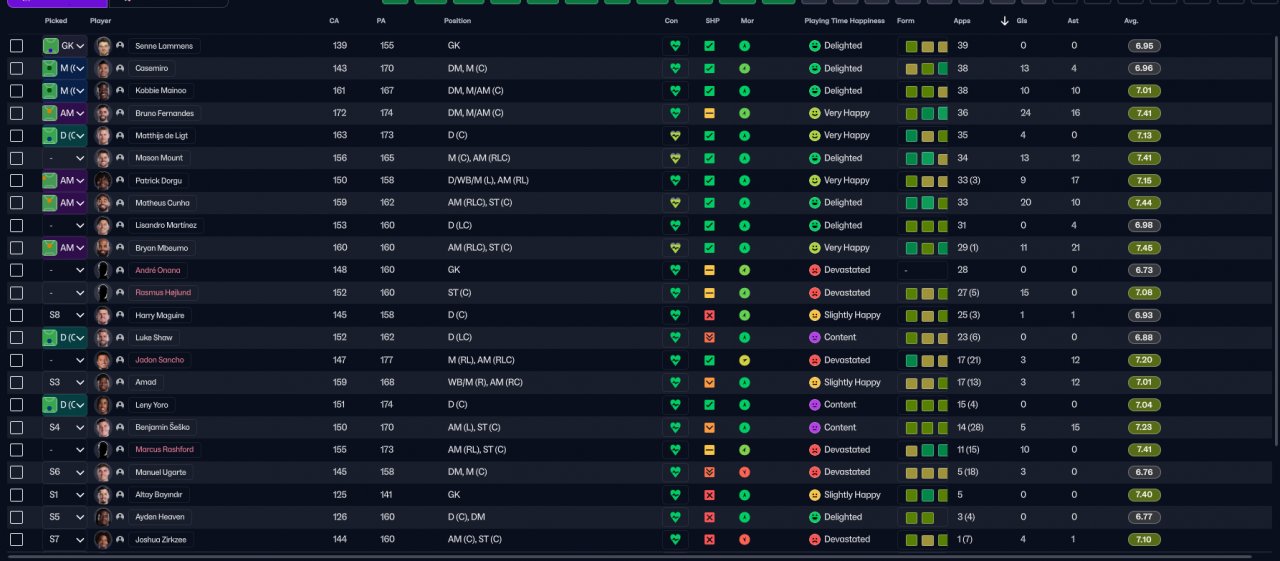Screen dimensions: 1280x561
Task: Click Bruno Fernandes' form squares
Action: [926, 113]
